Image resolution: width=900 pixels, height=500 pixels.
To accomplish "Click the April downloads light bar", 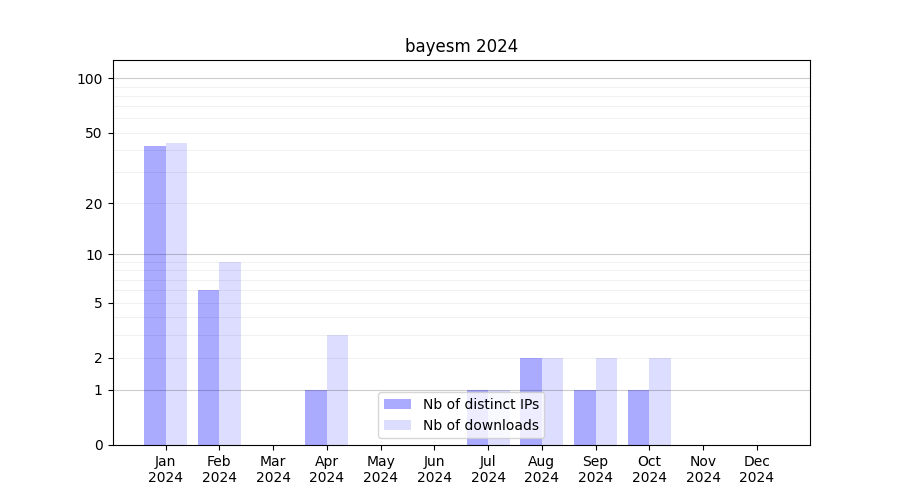I will pos(337,390).
